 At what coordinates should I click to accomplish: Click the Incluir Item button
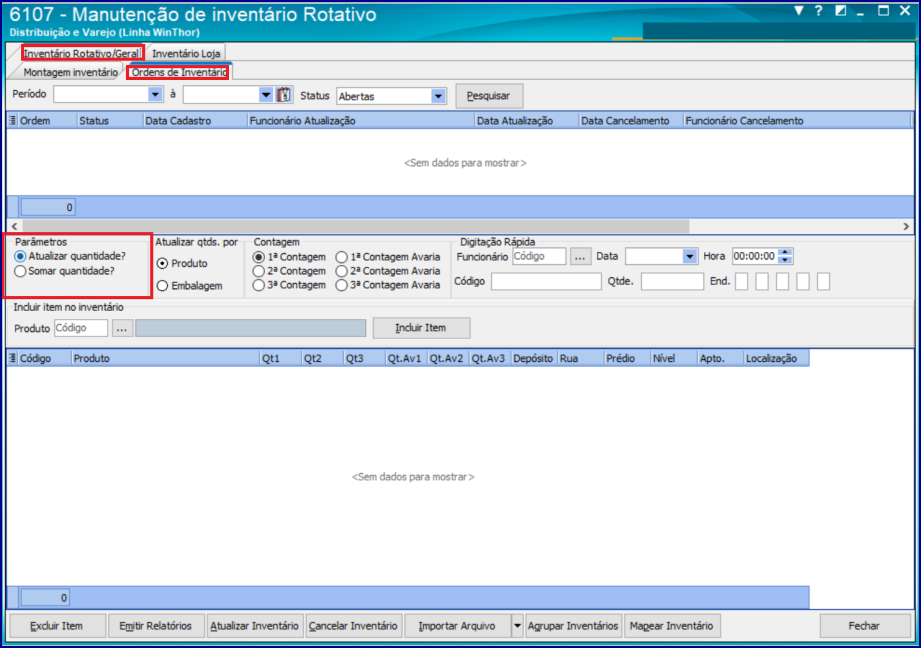tap(421, 328)
